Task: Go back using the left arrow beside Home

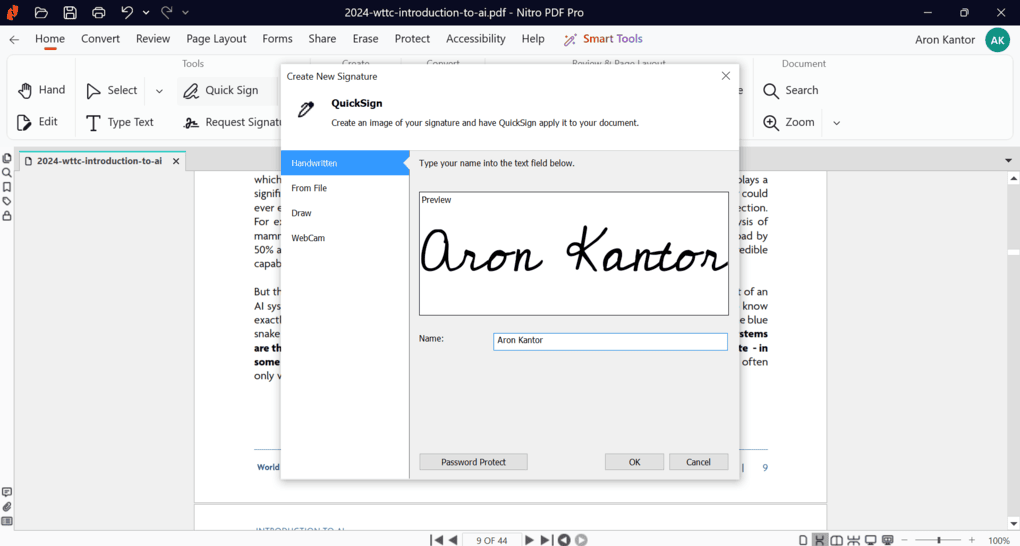Action: point(14,40)
